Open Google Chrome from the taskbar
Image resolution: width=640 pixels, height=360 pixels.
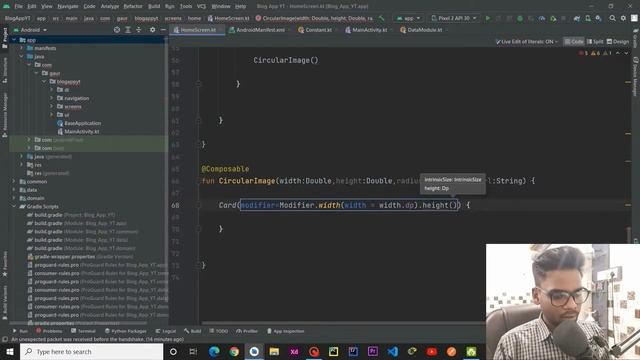[234, 351]
